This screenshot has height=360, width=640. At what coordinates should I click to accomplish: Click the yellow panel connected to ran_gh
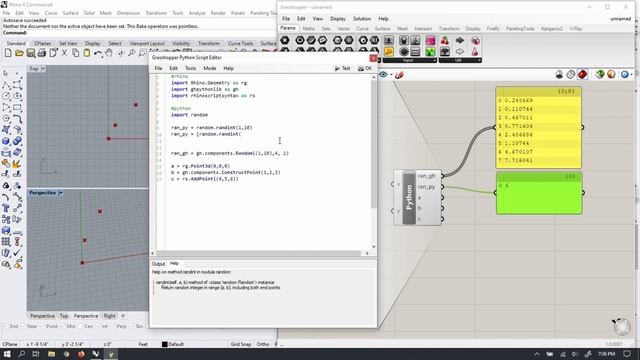(539, 127)
